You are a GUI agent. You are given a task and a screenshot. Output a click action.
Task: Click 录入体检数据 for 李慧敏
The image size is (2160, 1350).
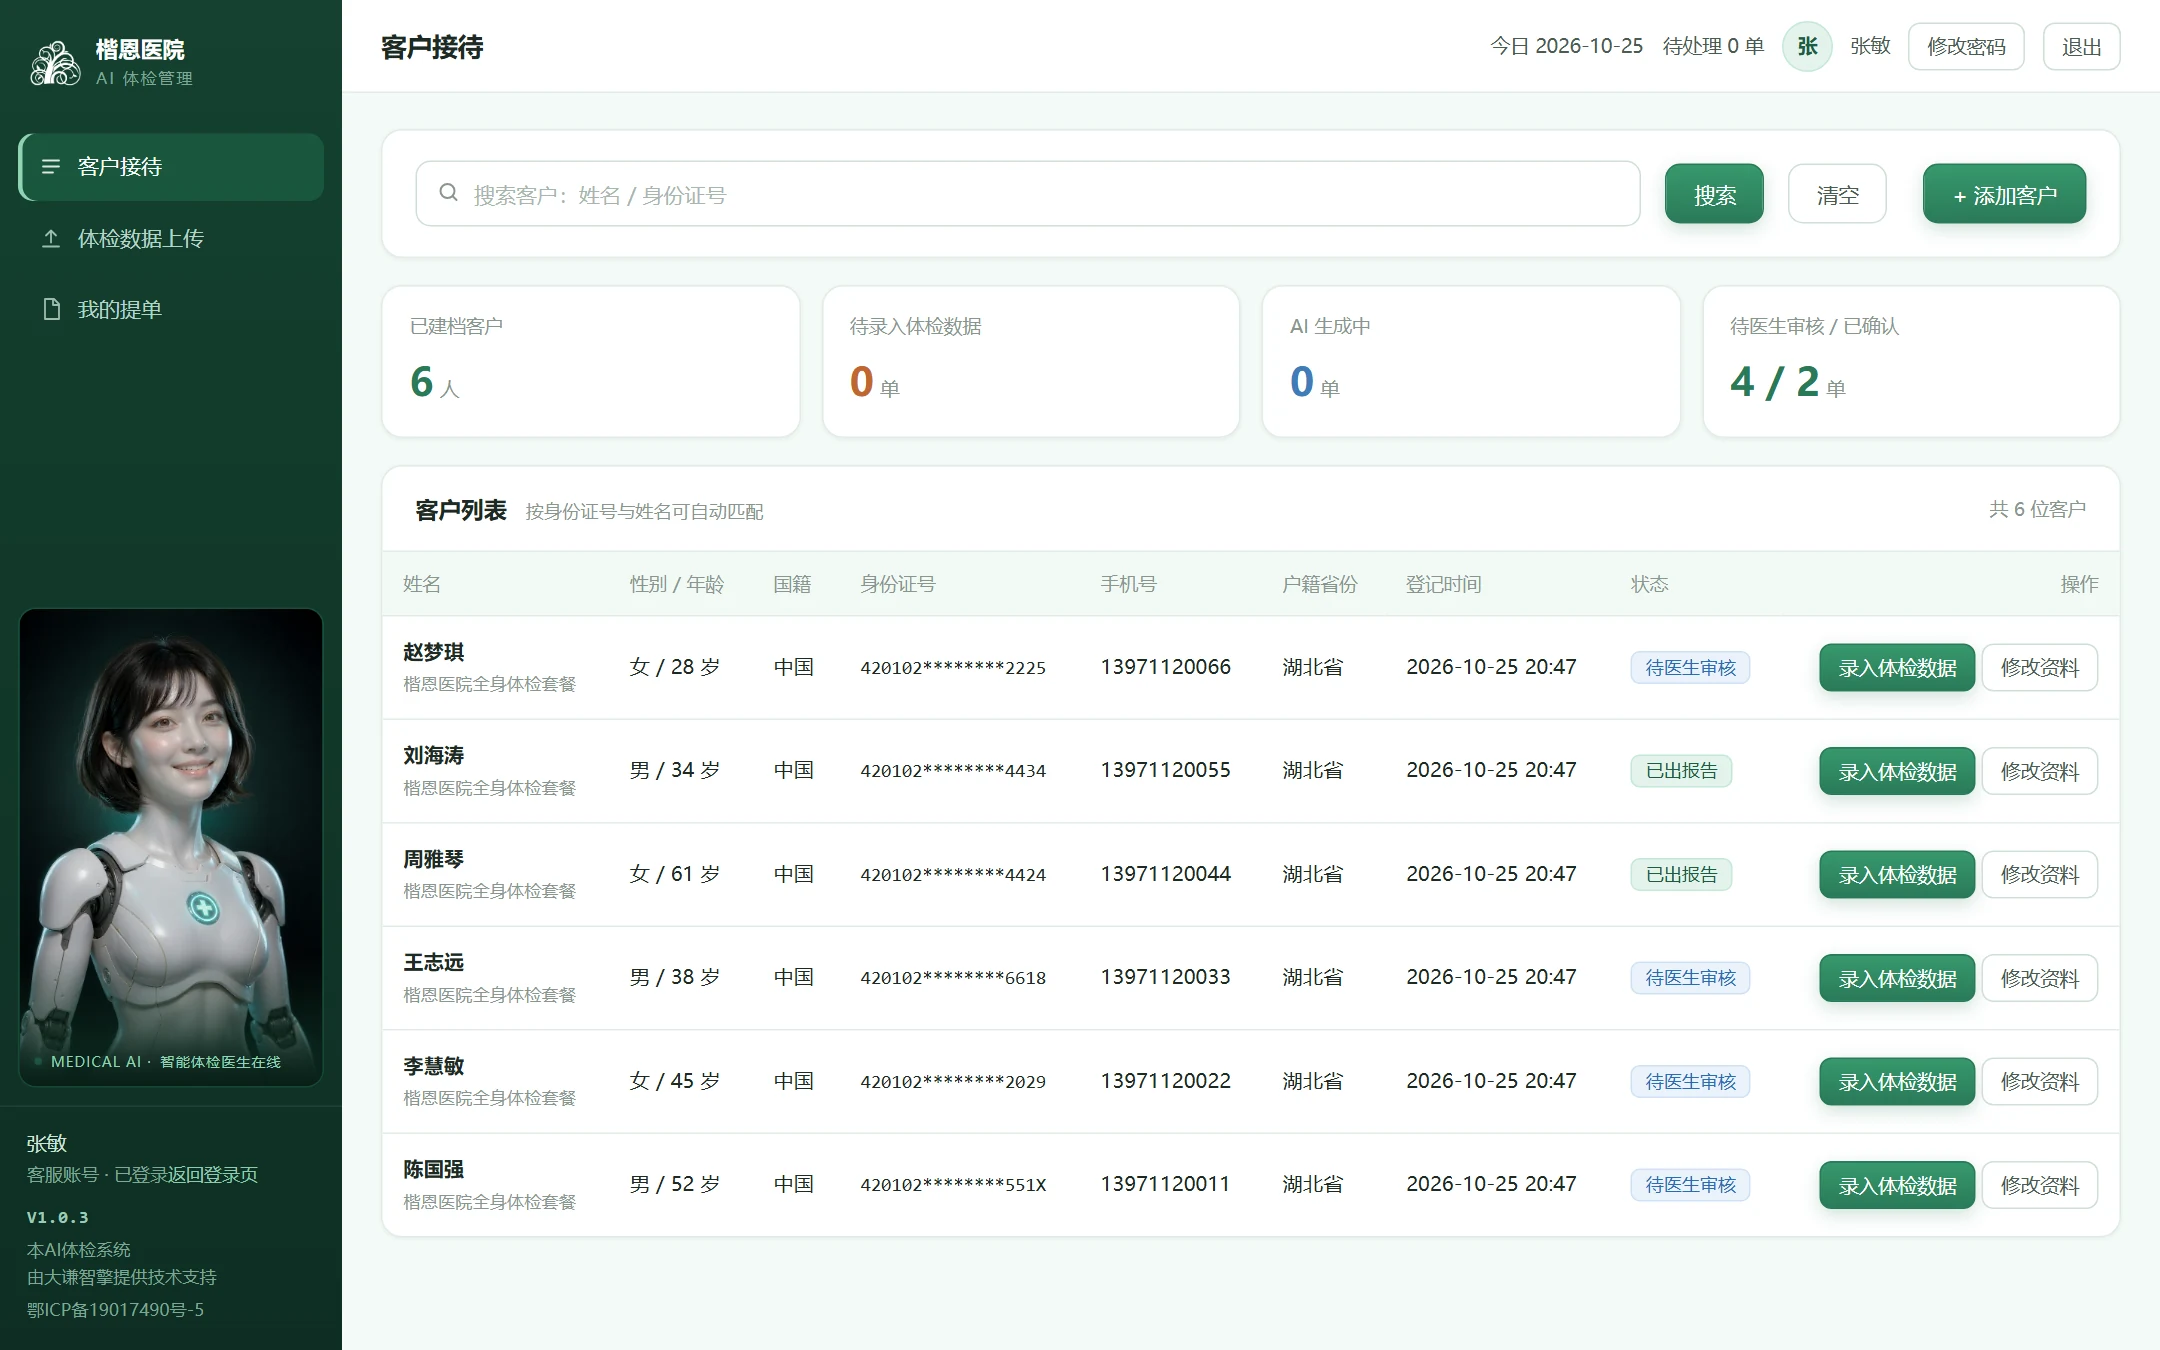[x=1897, y=1082]
